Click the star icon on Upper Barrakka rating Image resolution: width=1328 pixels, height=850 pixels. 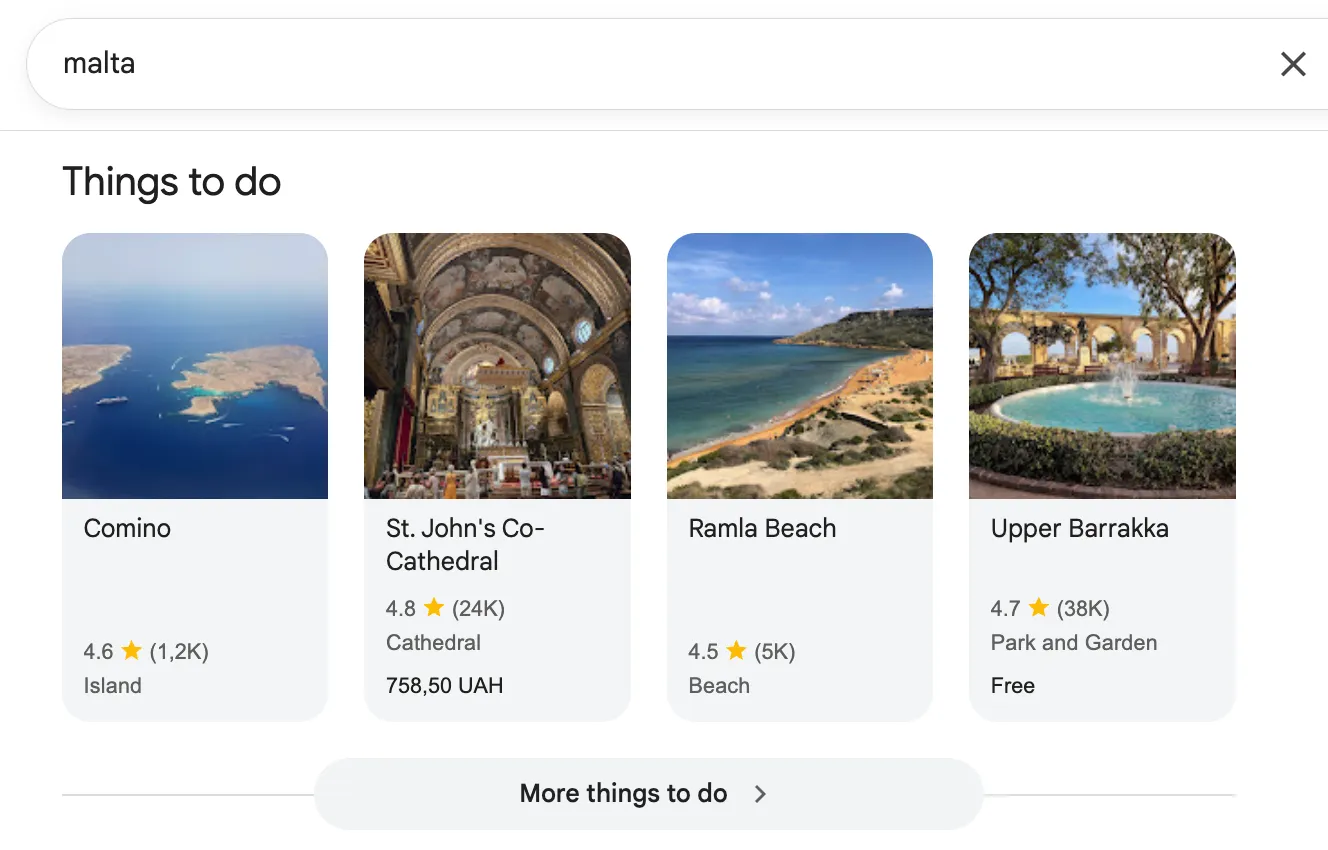point(1039,607)
